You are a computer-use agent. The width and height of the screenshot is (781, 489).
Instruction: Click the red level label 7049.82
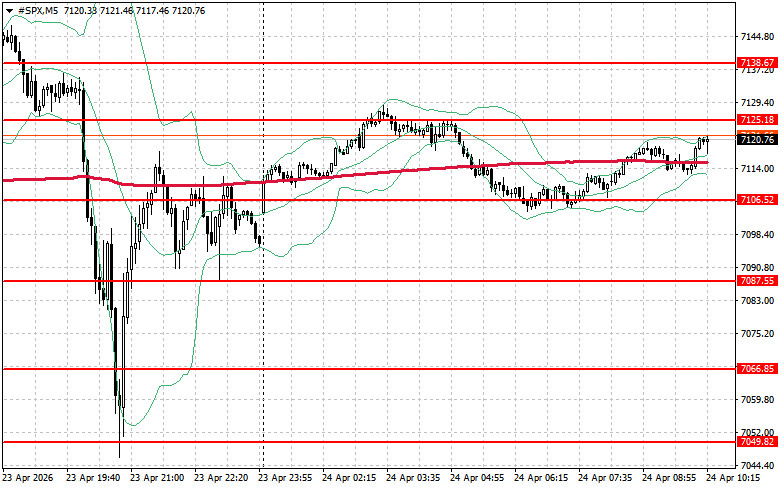[x=757, y=442]
